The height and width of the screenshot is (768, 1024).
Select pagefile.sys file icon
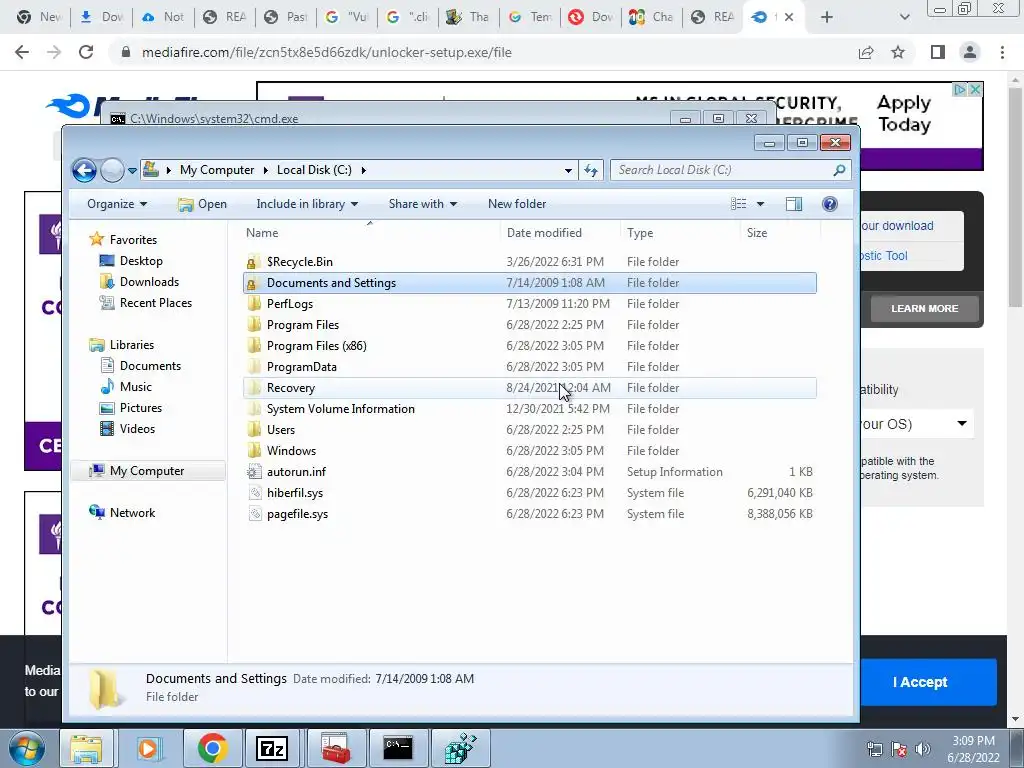254,514
